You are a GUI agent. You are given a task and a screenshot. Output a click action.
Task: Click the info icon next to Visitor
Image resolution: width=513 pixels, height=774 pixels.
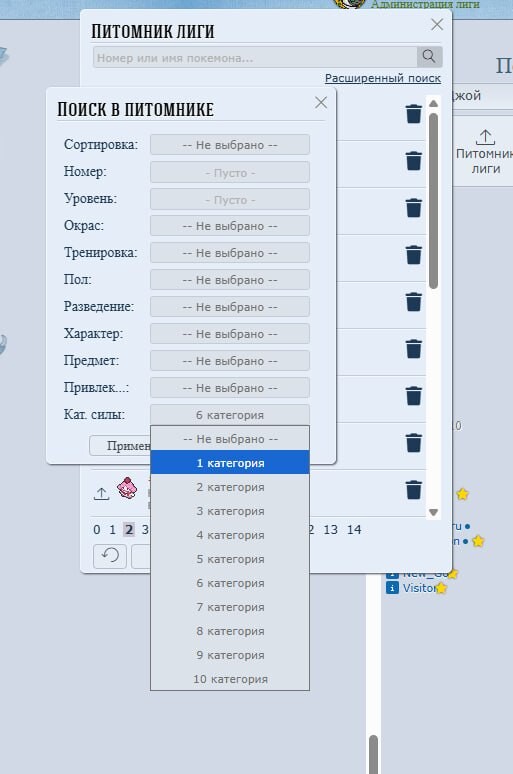[392, 588]
